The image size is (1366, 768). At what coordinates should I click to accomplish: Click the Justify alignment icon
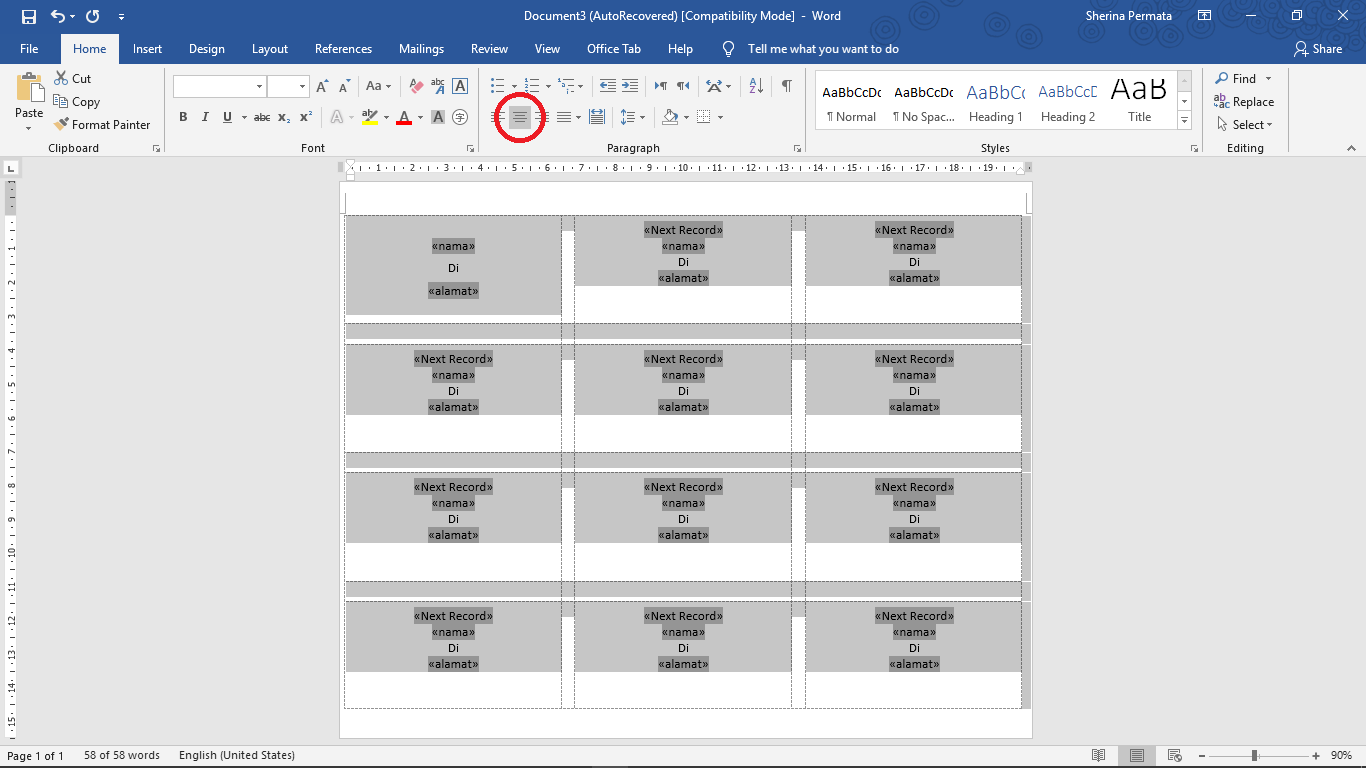tap(563, 117)
